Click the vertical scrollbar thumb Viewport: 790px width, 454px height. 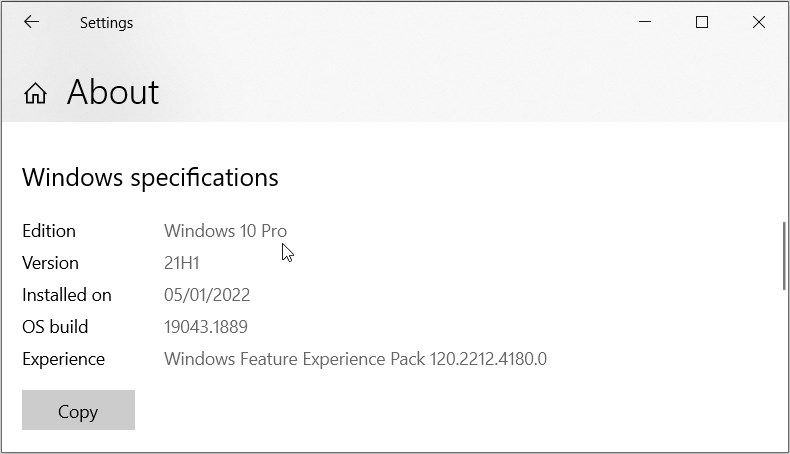[x=784, y=256]
